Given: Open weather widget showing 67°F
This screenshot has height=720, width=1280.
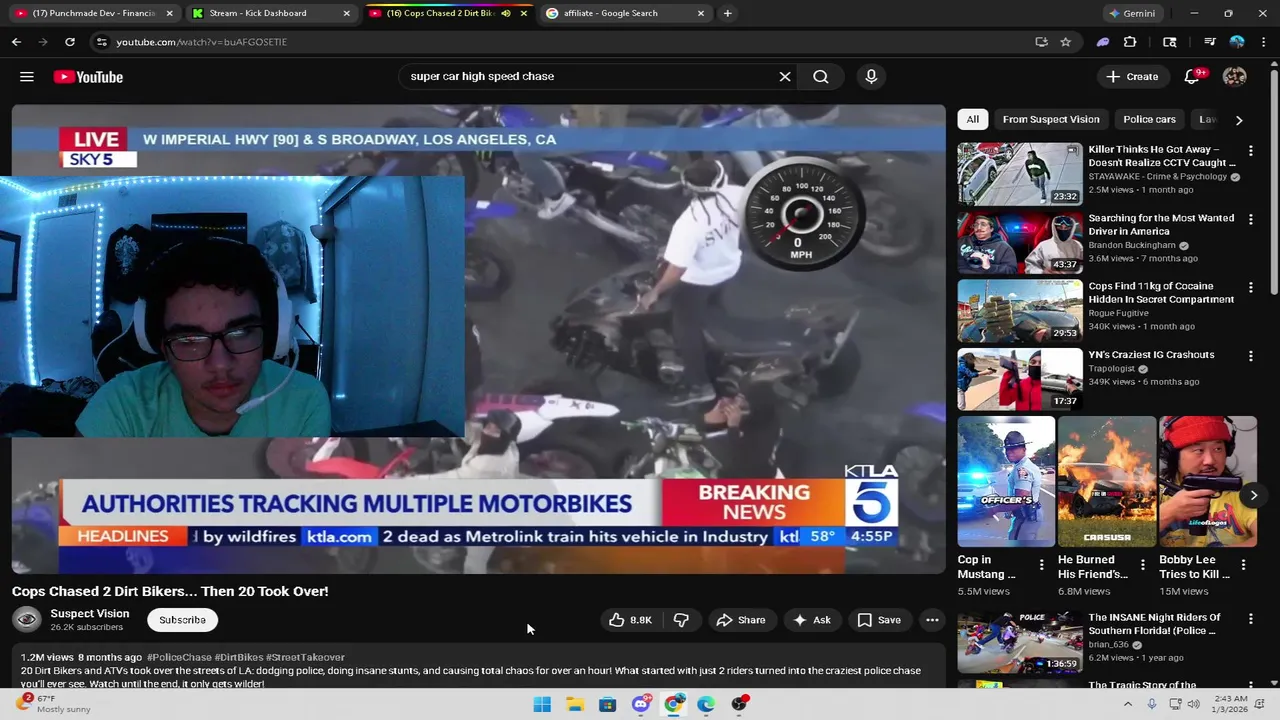Looking at the screenshot, I should click(x=55, y=704).
